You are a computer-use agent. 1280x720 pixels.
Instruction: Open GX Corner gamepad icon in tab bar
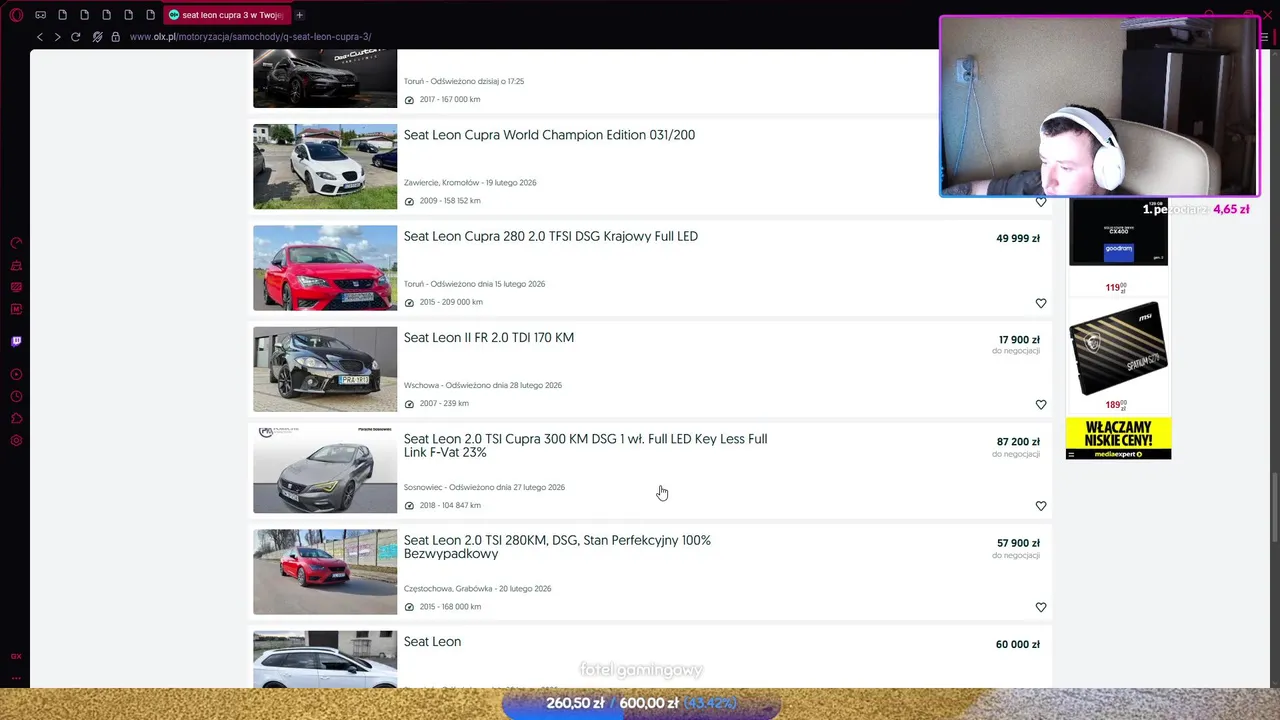coord(40,15)
